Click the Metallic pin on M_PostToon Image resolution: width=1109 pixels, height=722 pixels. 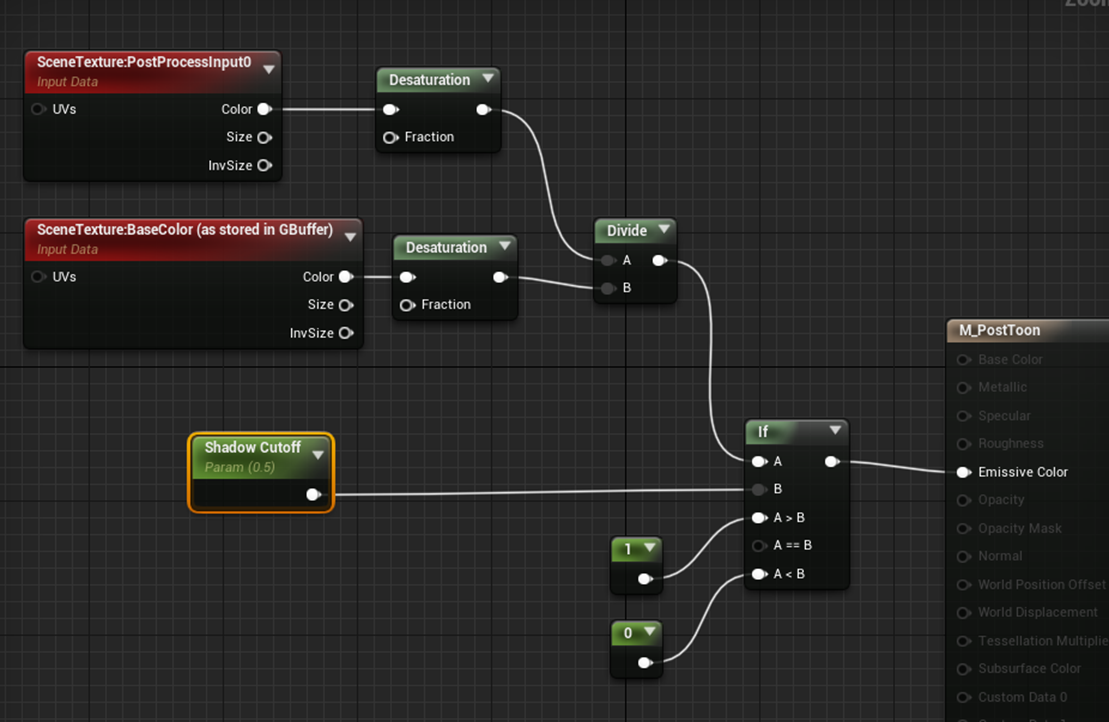click(x=963, y=388)
